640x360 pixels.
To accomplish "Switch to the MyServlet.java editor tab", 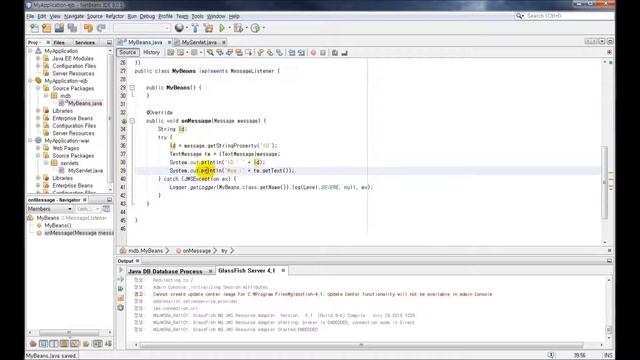I will (x=199, y=42).
